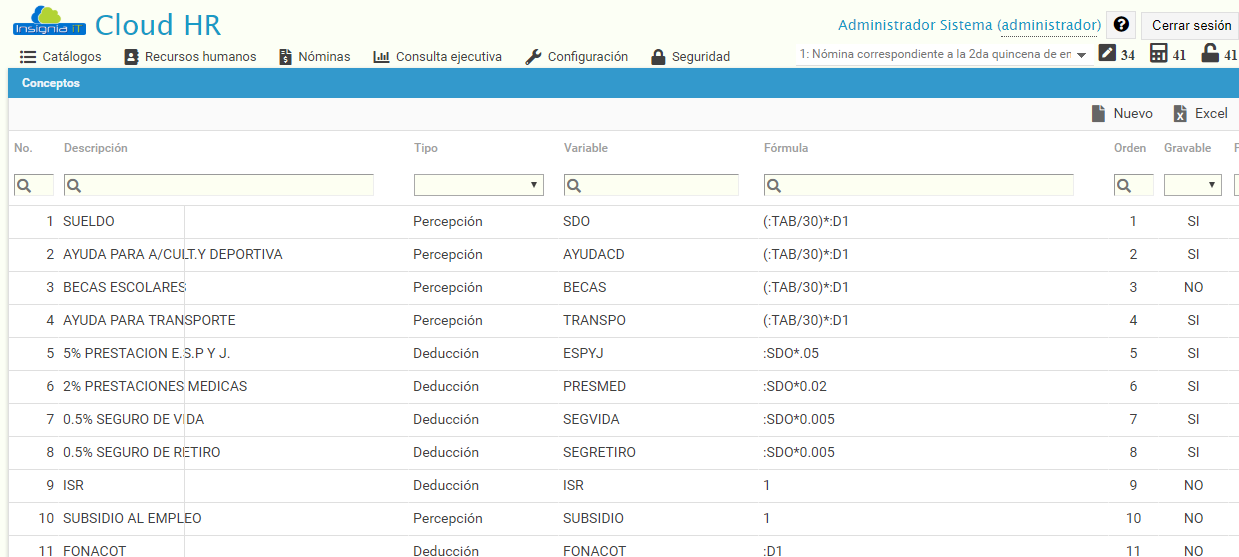Sort by Orden column header
This screenshot has height=557, width=1239.
tap(1130, 148)
